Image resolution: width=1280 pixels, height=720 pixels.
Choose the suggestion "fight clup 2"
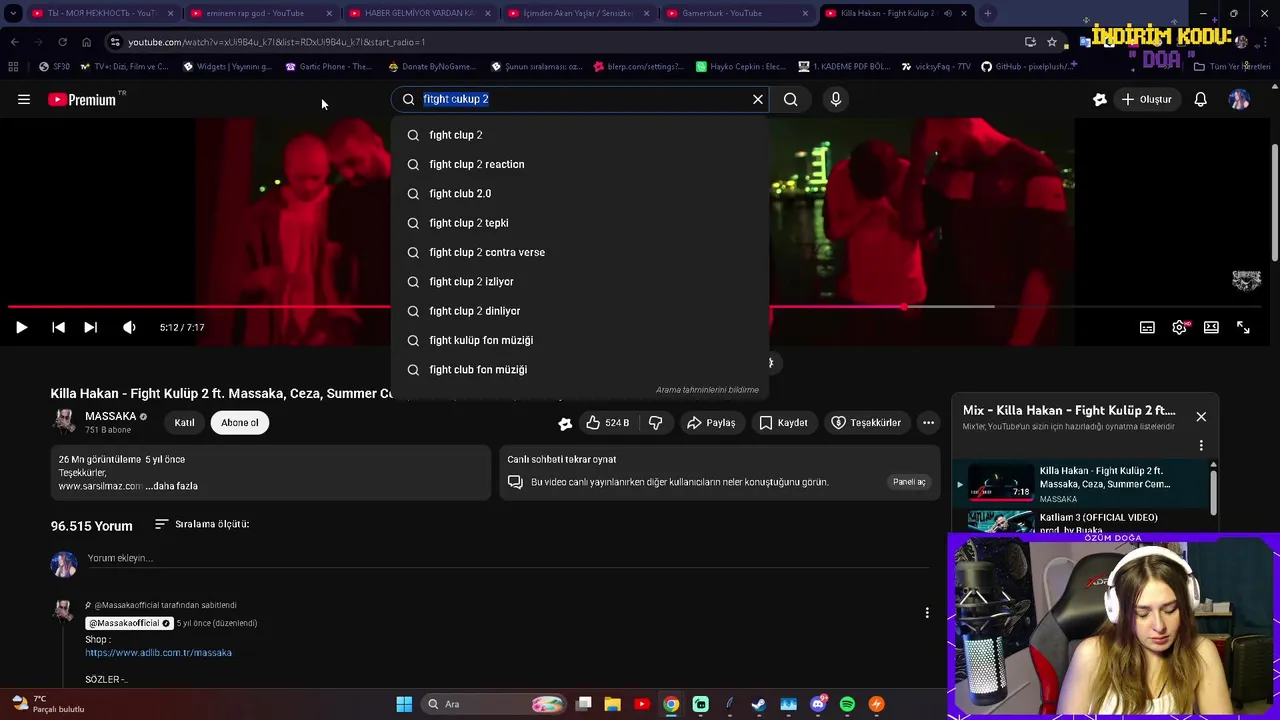(580, 135)
